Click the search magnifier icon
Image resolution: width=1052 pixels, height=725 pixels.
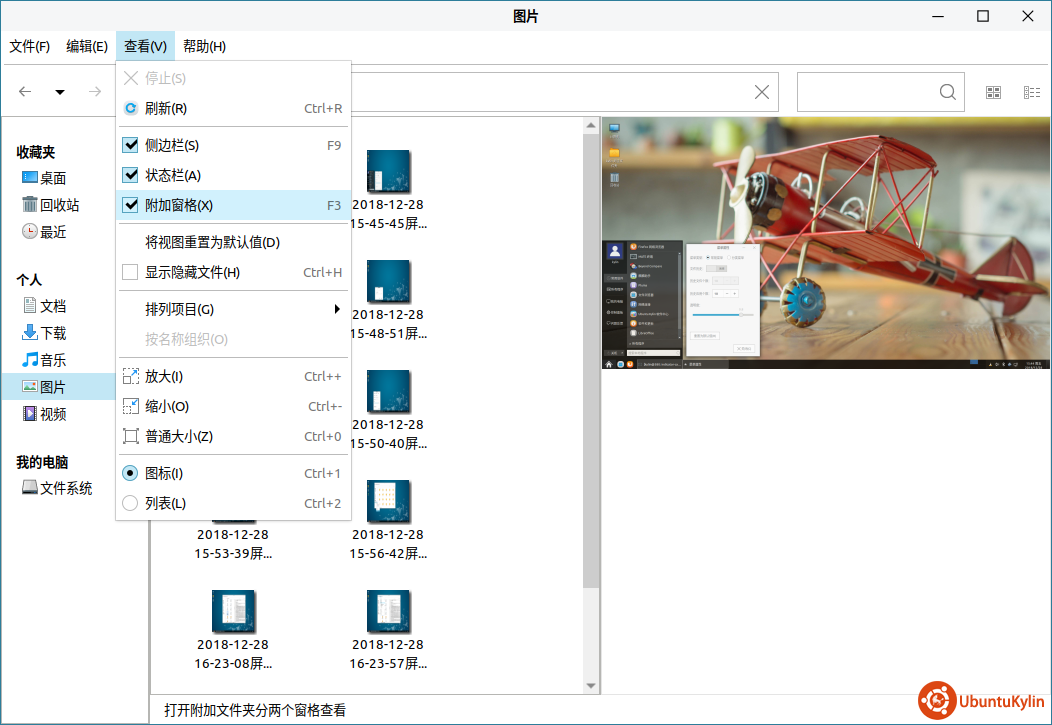tap(948, 92)
